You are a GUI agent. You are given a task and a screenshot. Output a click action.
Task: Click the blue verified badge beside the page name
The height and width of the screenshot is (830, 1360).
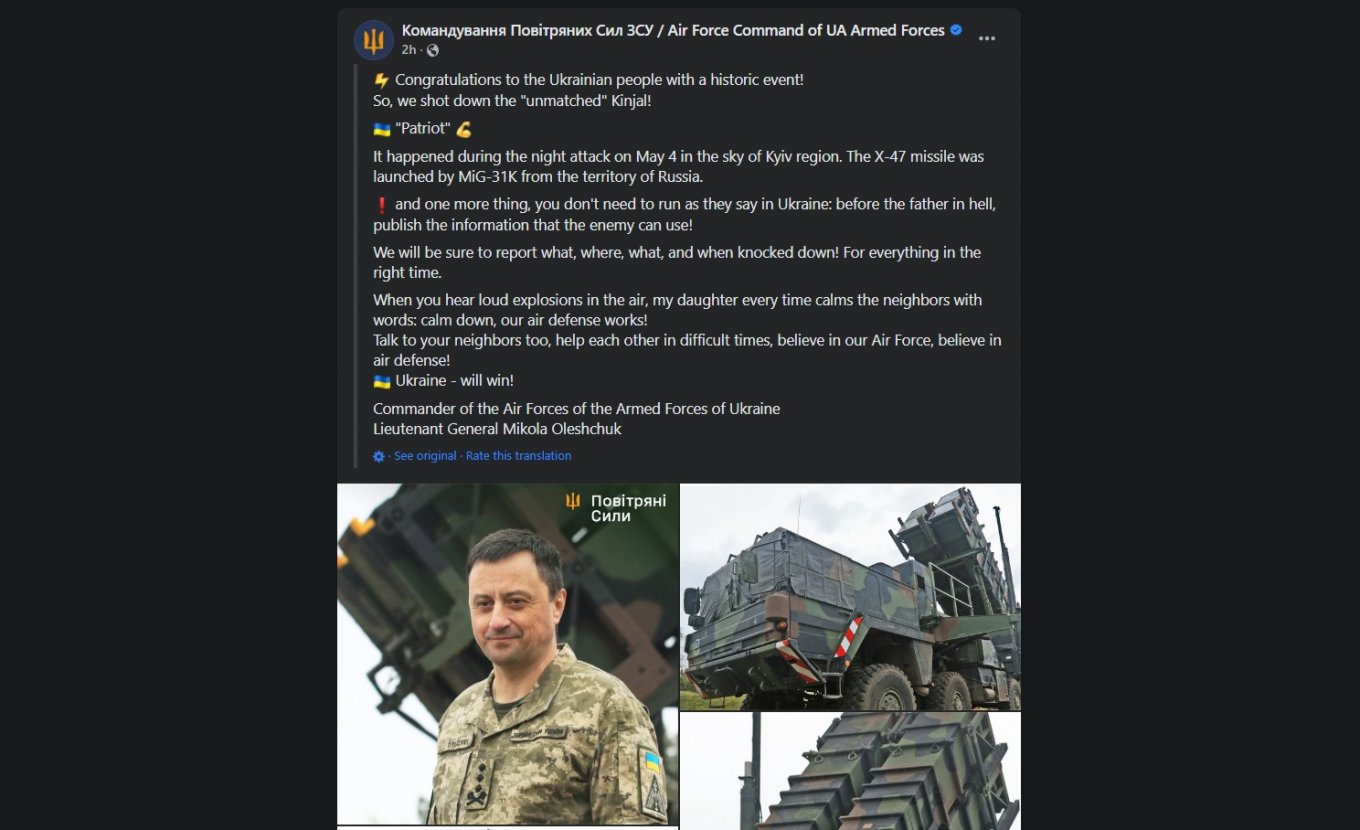956,30
